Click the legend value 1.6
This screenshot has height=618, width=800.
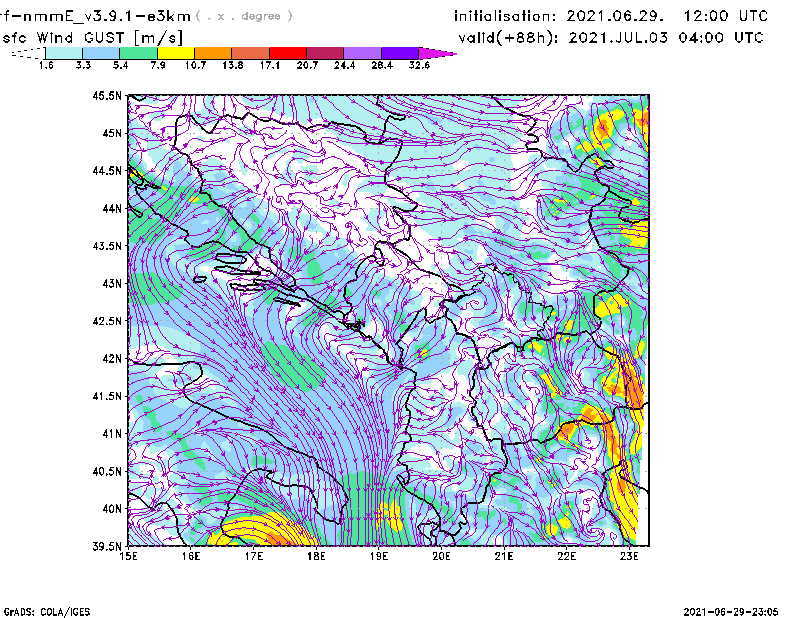pyautogui.click(x=46, y=65)
